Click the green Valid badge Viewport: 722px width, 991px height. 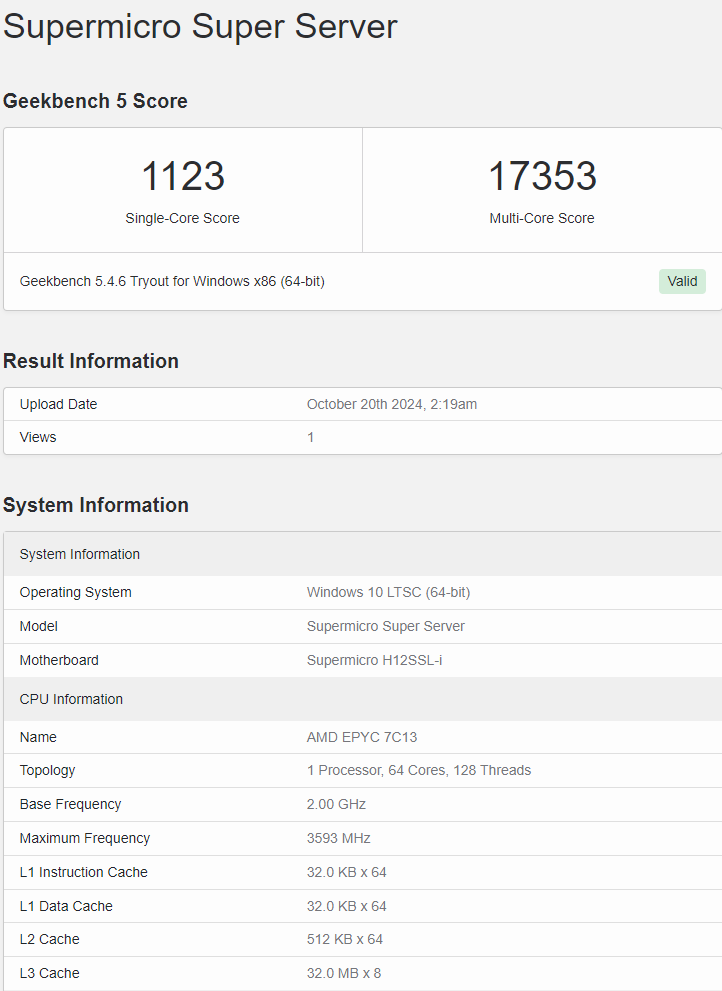682,281
